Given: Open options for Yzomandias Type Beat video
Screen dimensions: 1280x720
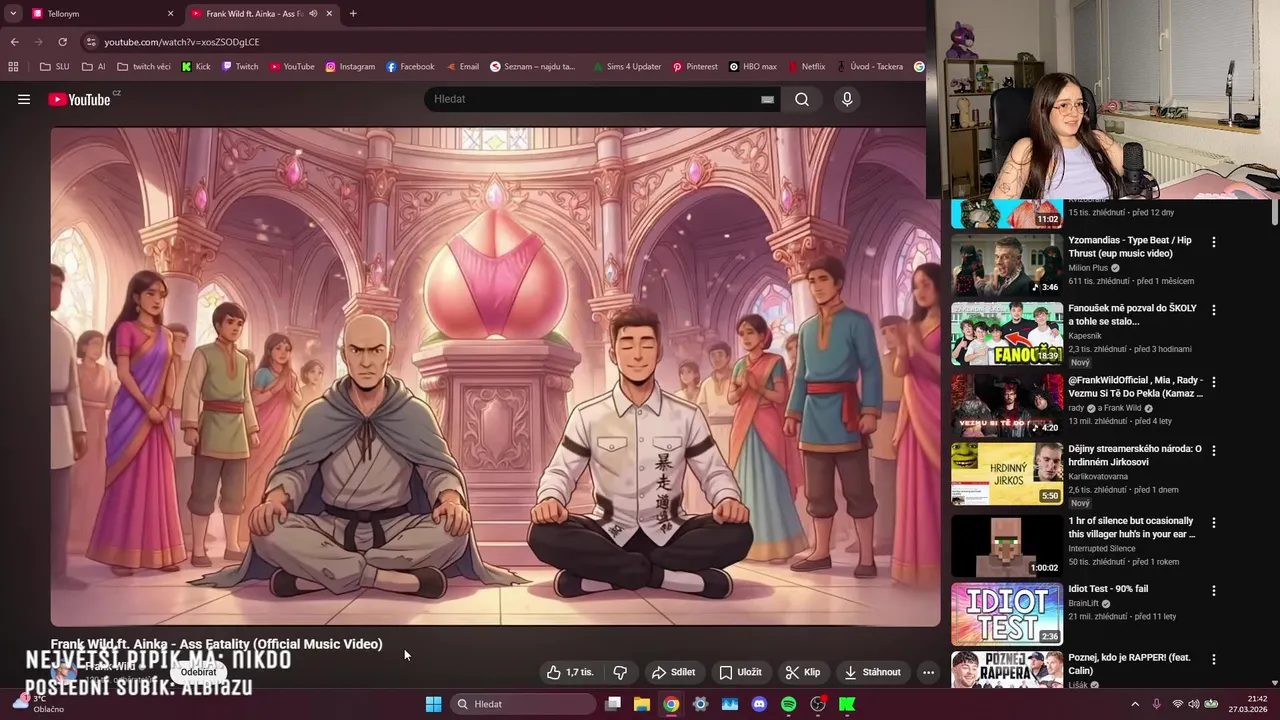Looking at the screenshot, I should coord(1214,242).
